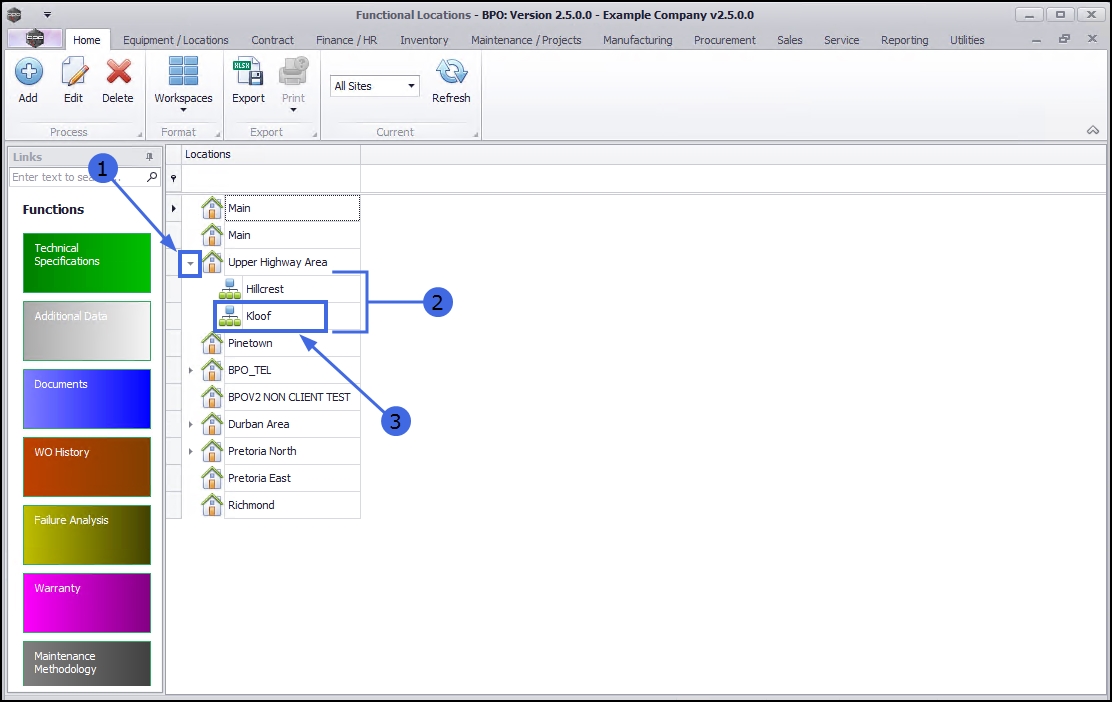Expand the Durban Area tree node
Image resolution: width=1112 pixels, height=702 pixels.
(x=190, y=424)
